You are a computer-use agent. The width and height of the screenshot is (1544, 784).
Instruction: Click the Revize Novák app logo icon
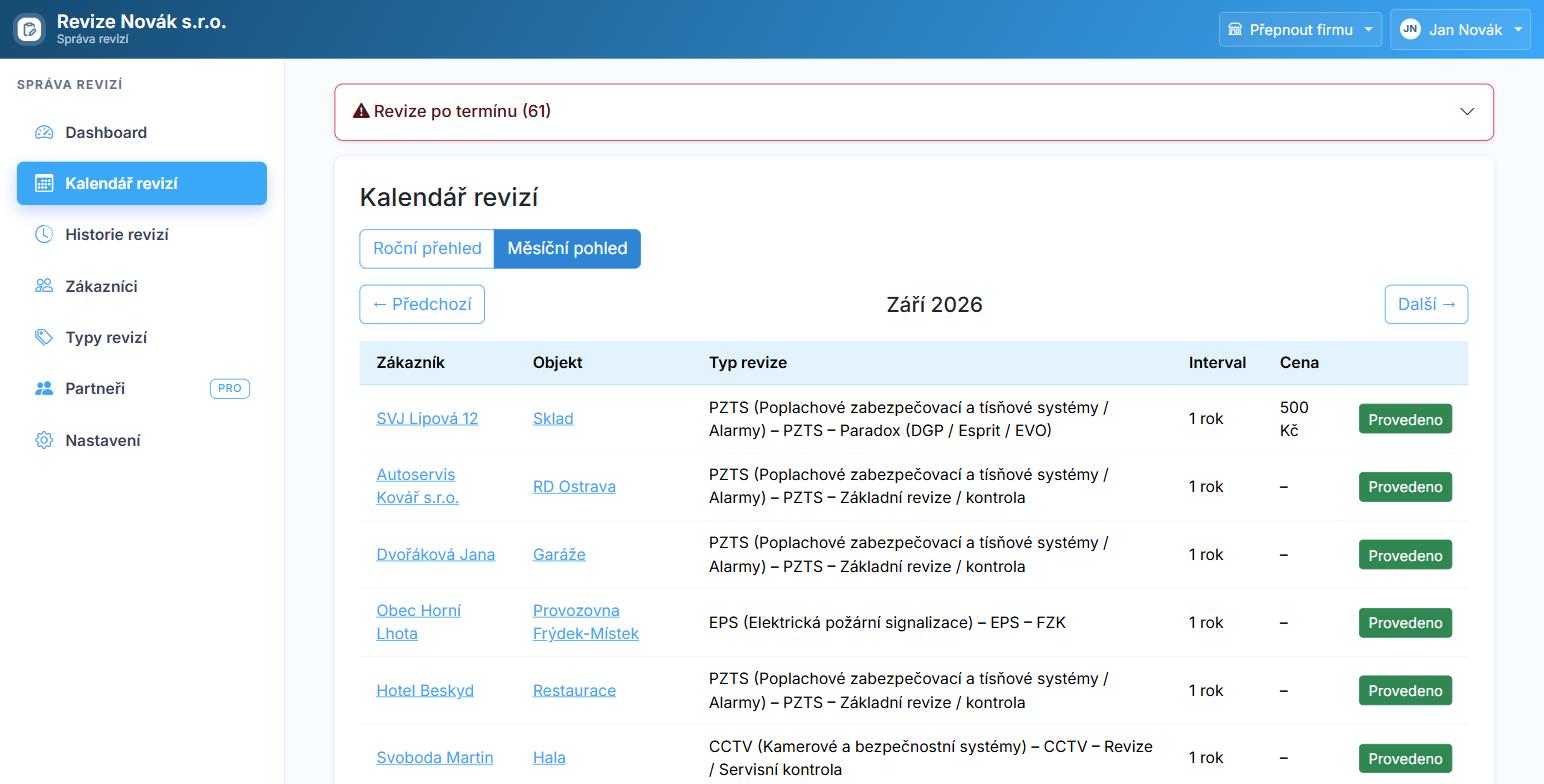coord(30,29)
